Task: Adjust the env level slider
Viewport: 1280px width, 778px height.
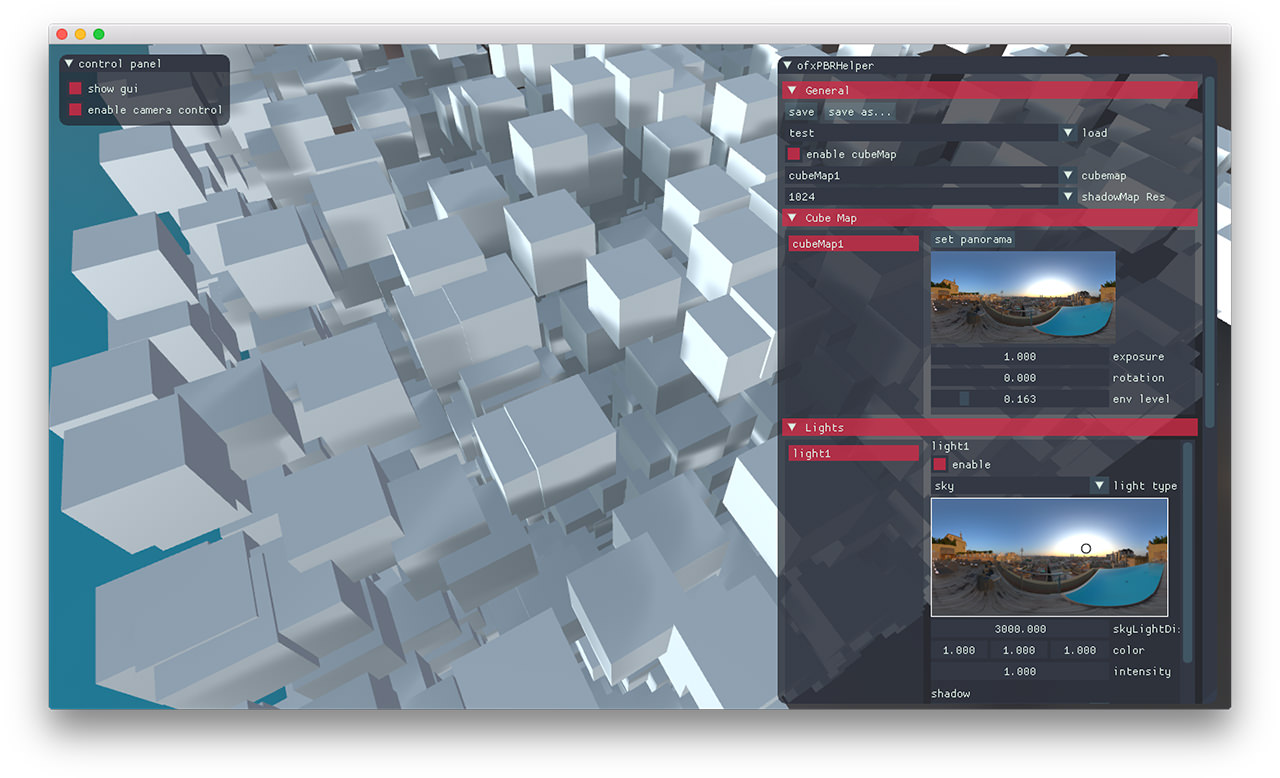Action: tap(1019, 398)
